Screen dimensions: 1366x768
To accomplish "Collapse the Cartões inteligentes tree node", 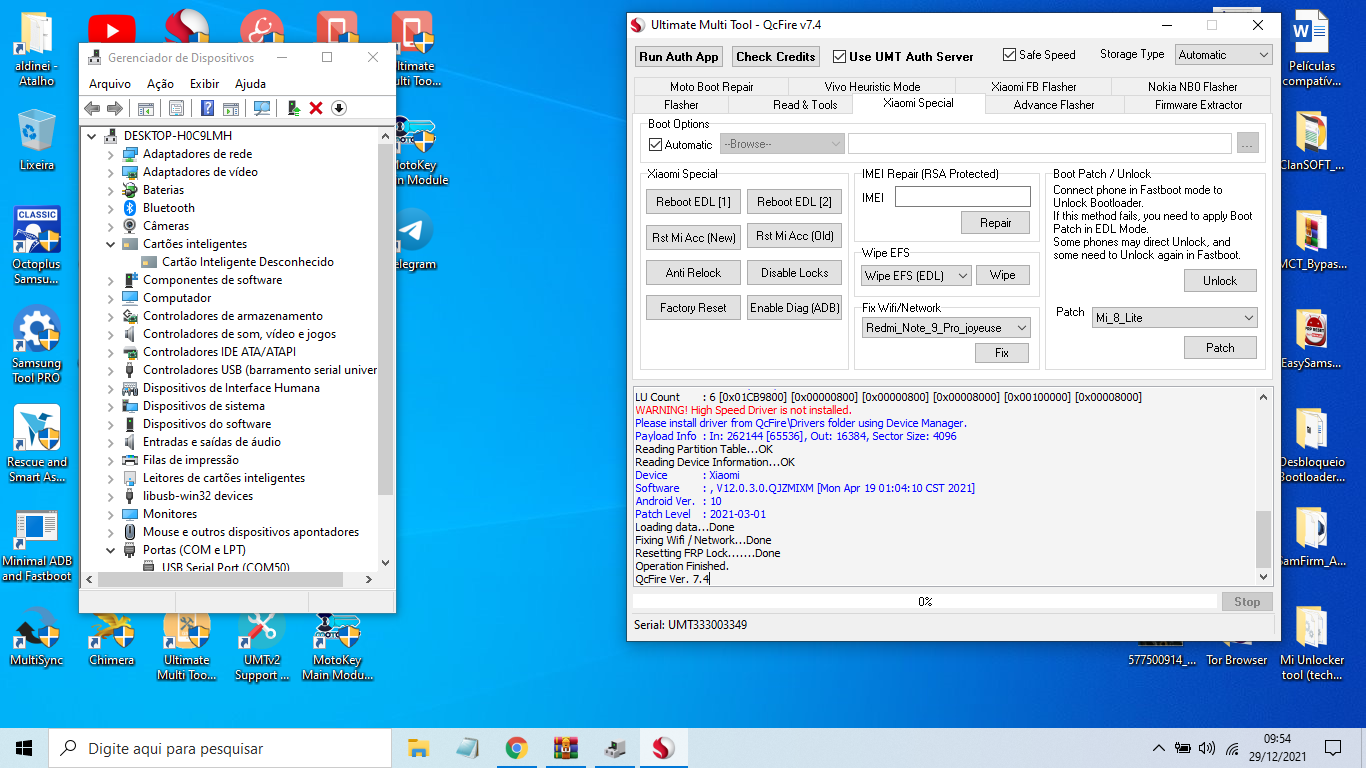I will click(111, 244).
